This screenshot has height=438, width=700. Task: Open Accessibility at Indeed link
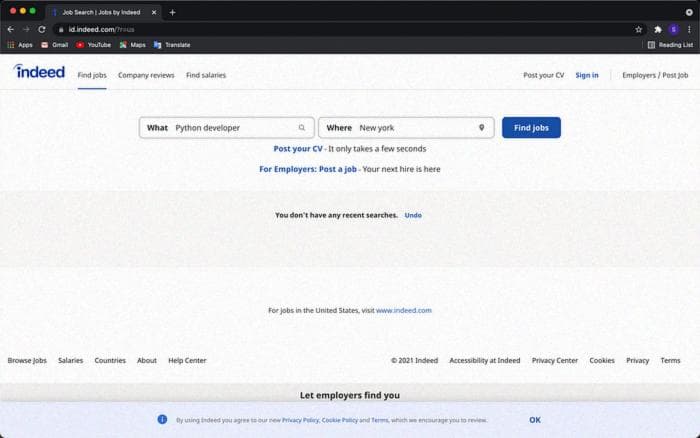point(484,360)
